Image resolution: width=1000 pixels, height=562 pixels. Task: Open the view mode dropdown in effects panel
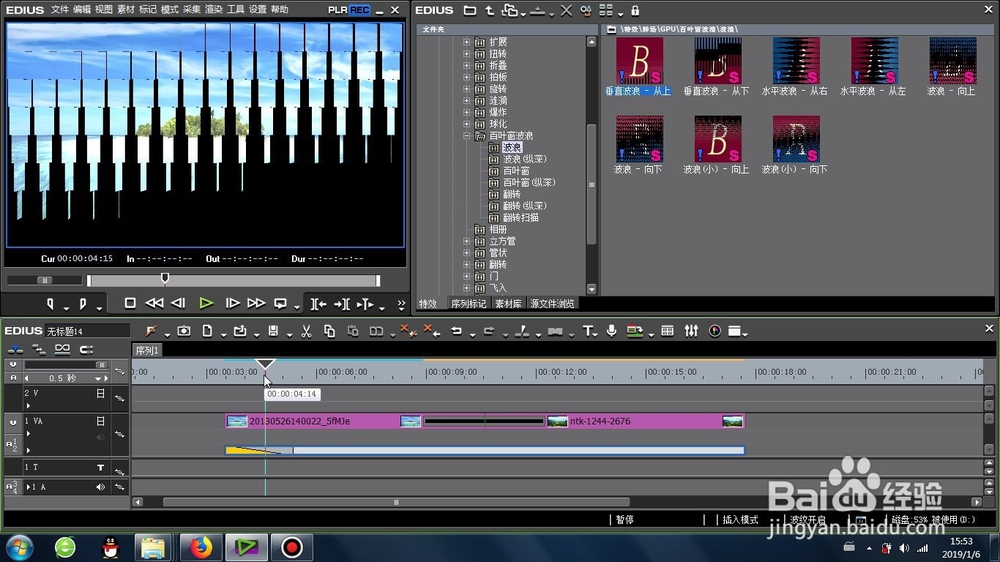(x=621, y=14)
